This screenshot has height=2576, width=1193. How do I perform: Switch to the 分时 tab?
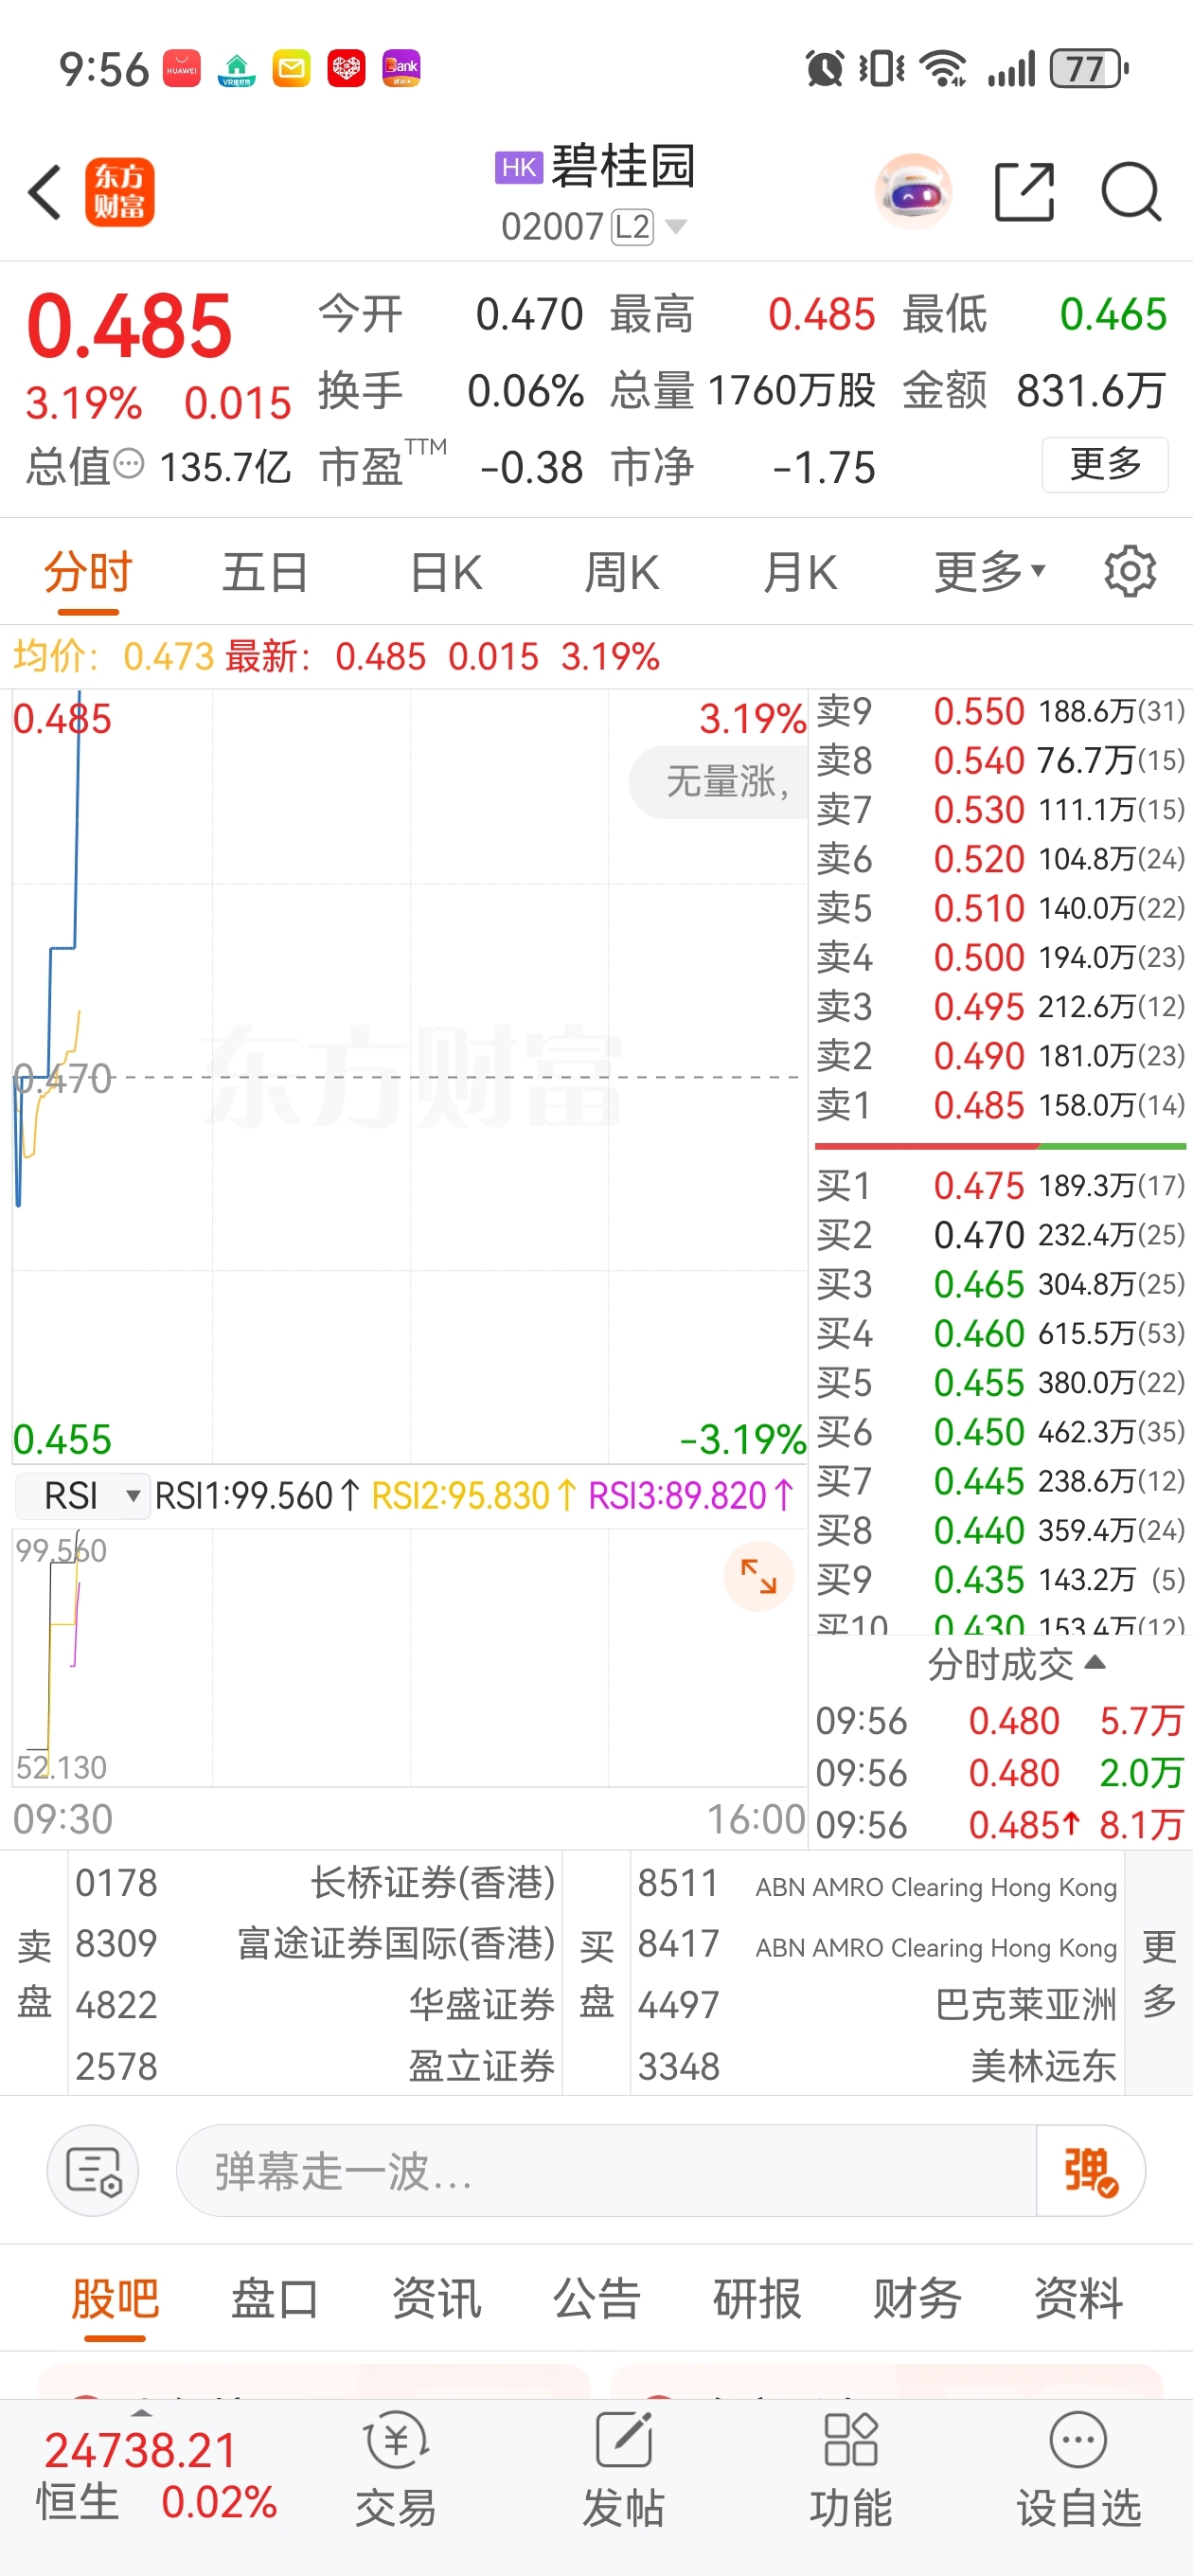88,572
